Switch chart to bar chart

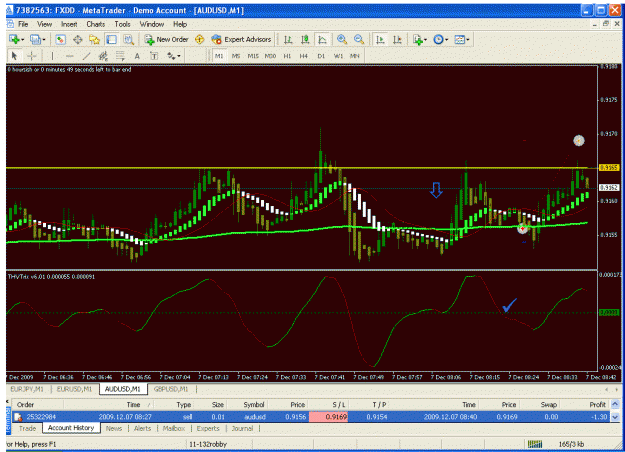pos(288,39)
